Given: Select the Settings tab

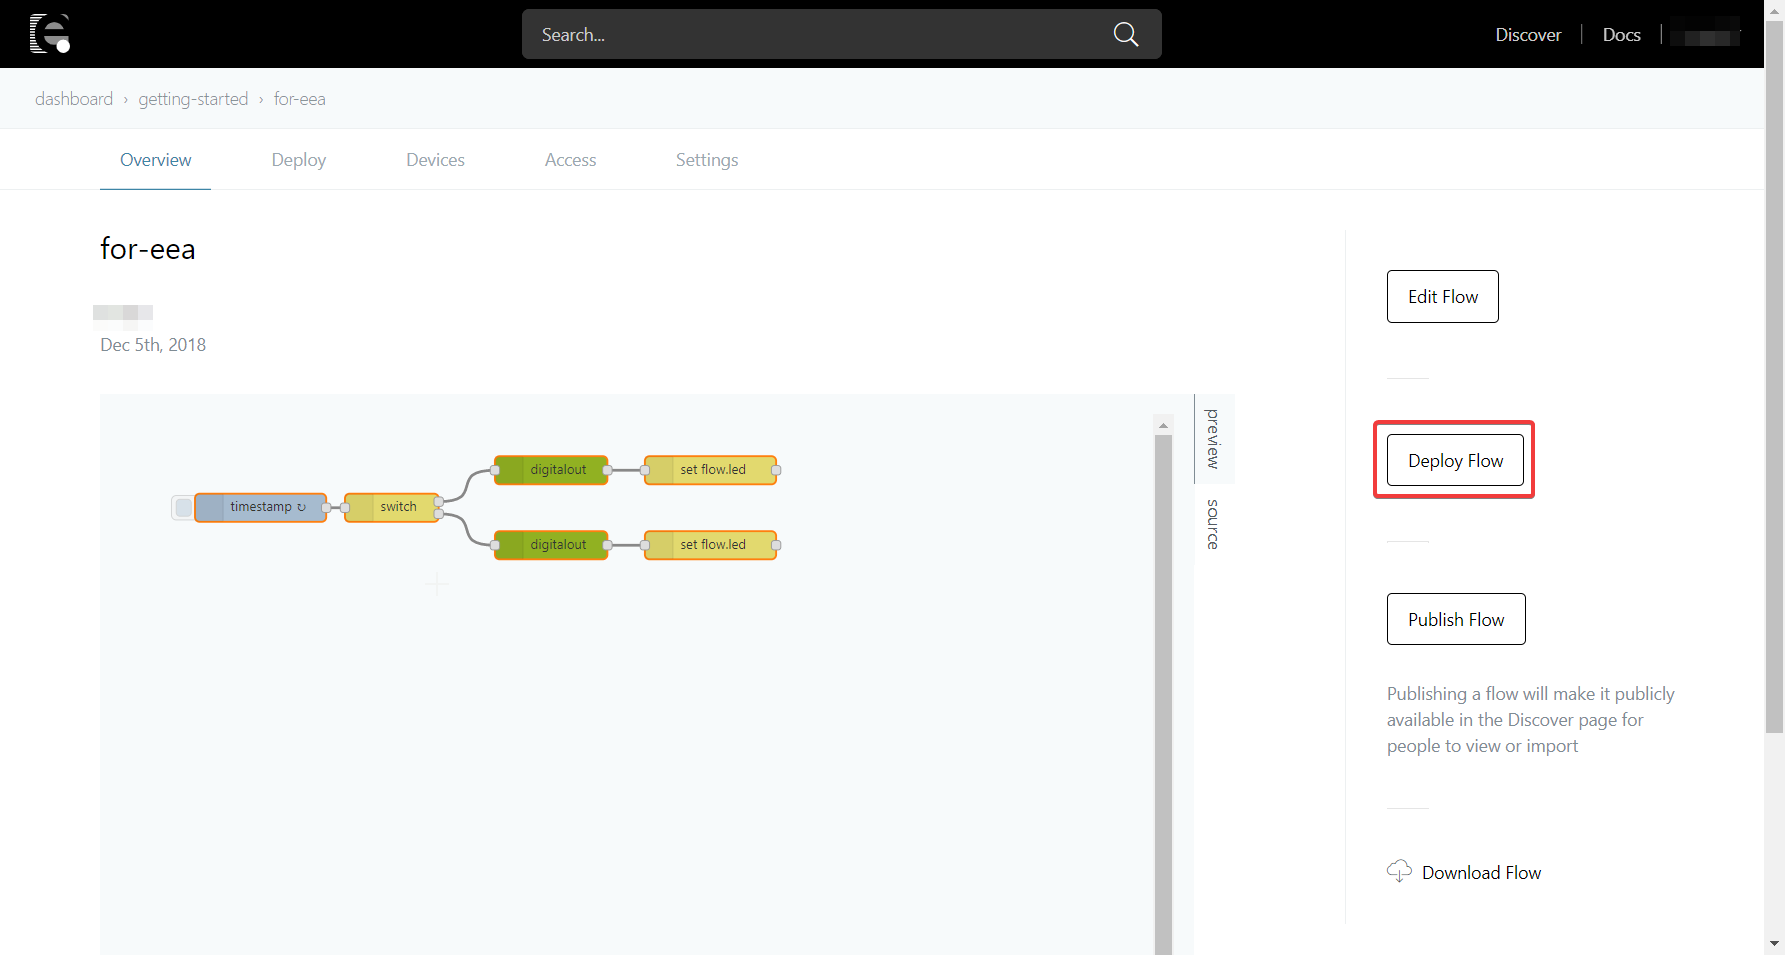Looking at the screenshot, I should (706, 159).
